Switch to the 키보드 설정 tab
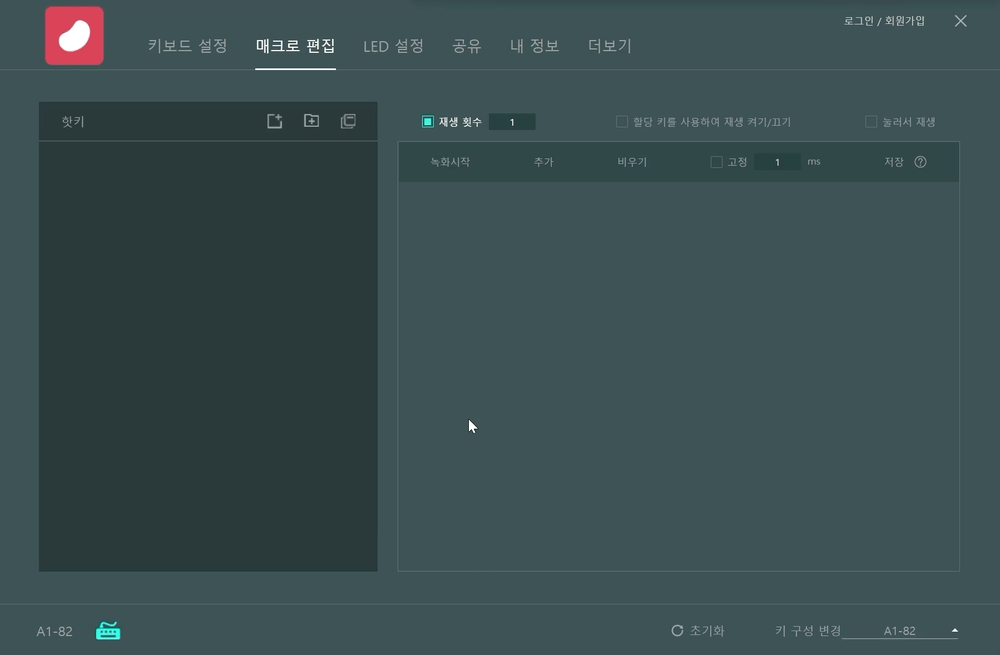This screenshot has height=655, width=1000. pos(187,46)
